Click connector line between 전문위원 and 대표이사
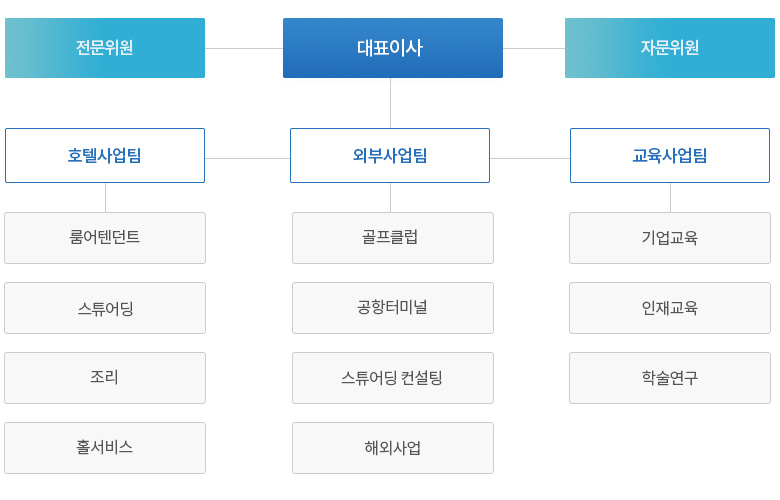Screen dimensions: 780x500 pyautogui.click(x=244, y=49)
